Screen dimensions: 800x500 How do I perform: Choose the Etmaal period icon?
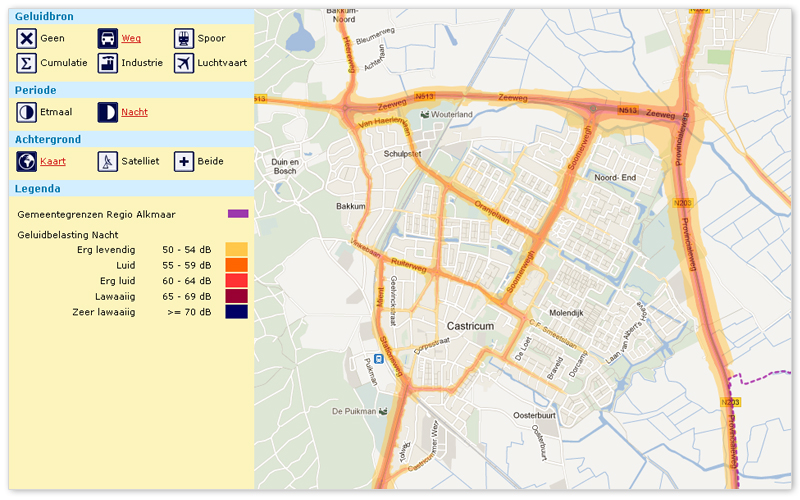click(x=26, y=112)
